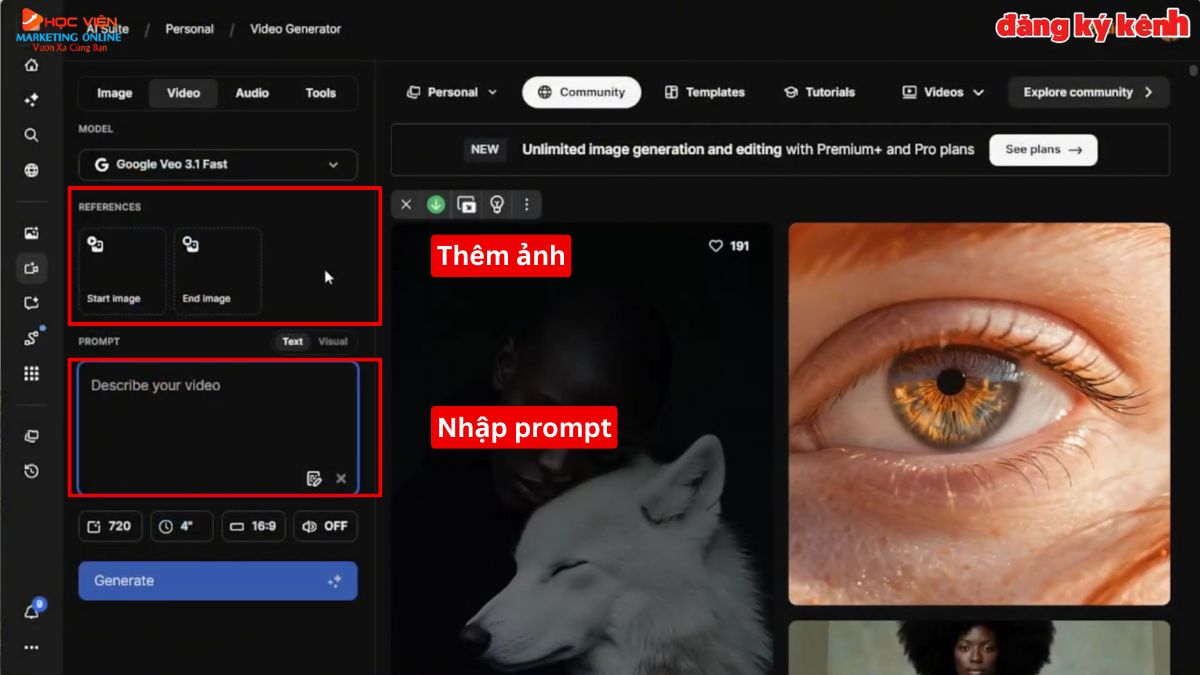This screenshot has height=675, width=1200.
Task: Click the history icon in the left sidebar
Action: 30,471
